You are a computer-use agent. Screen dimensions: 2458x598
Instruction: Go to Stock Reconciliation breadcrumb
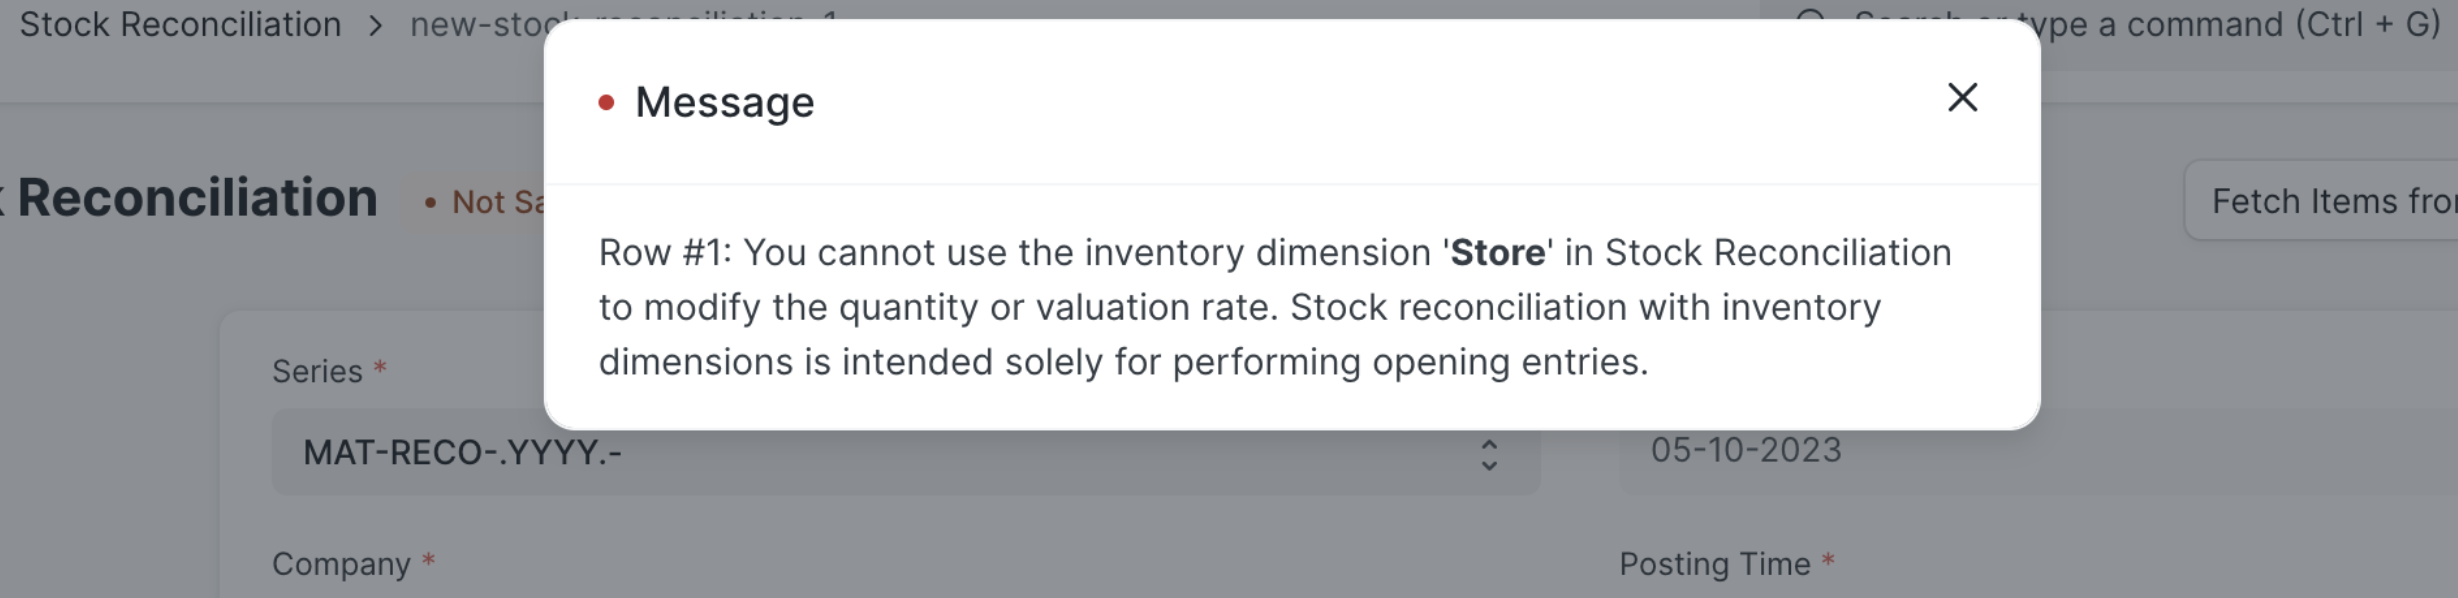[180, 24]
